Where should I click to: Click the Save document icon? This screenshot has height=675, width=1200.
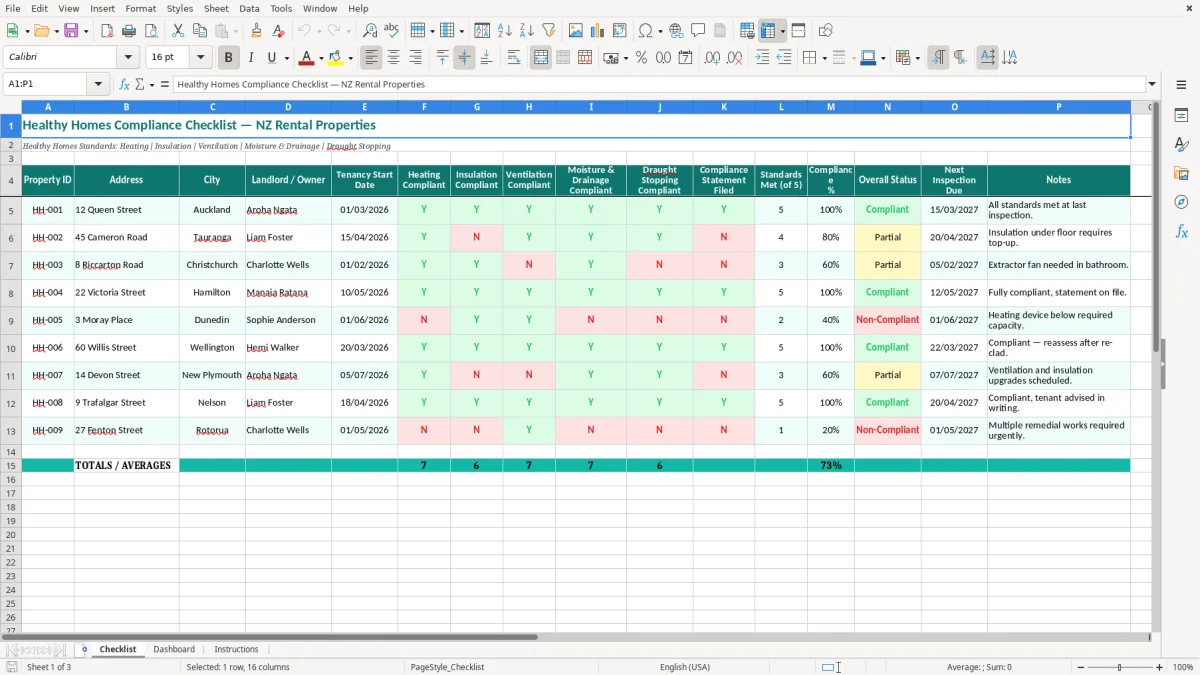(71, 31)
